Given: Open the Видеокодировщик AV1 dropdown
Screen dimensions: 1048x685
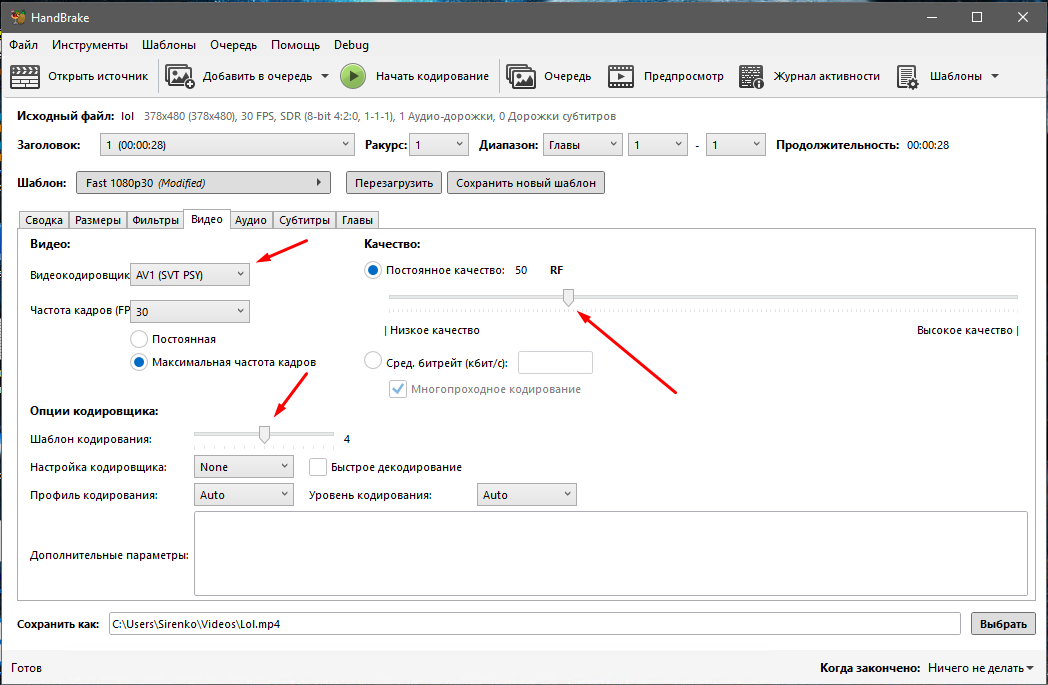Looking at the screenshot, I should 189,274.
